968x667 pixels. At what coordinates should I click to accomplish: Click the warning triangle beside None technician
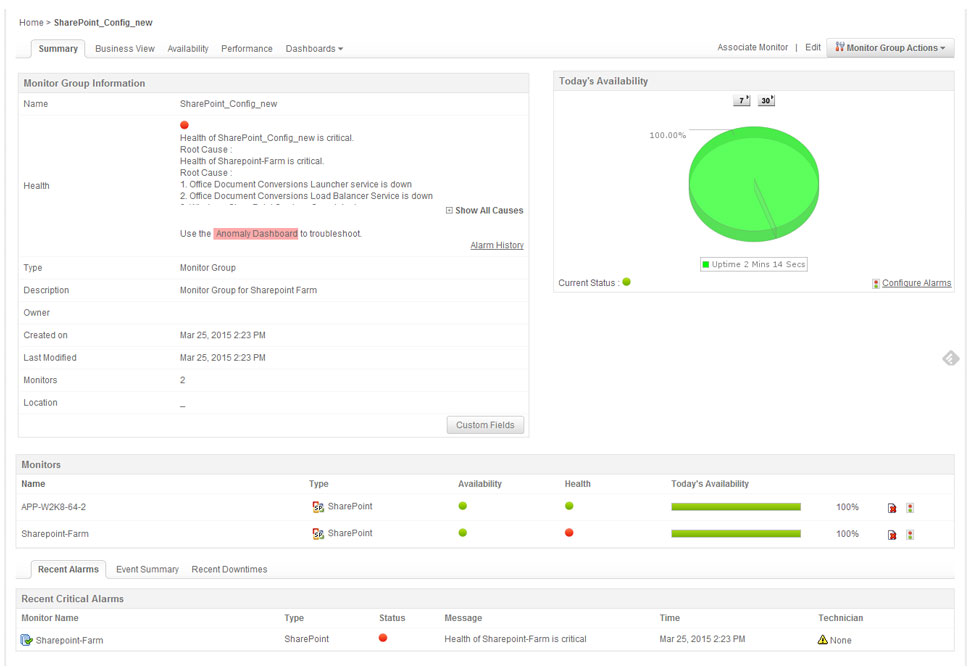click(823, 639)
